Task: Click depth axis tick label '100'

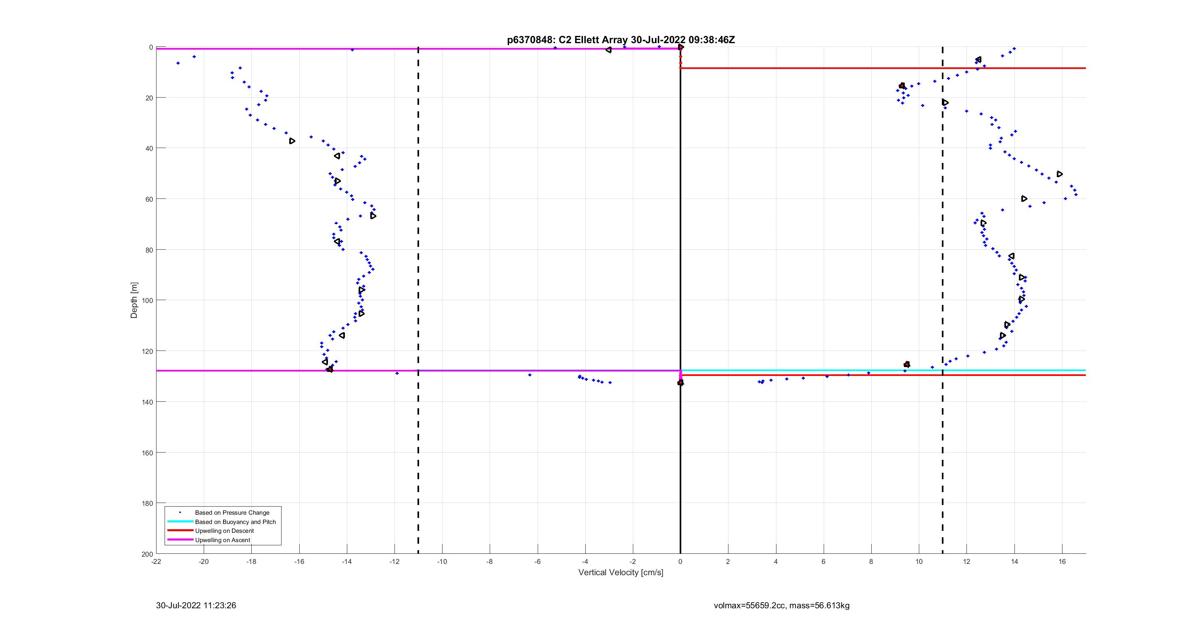Action: (146, 300)
